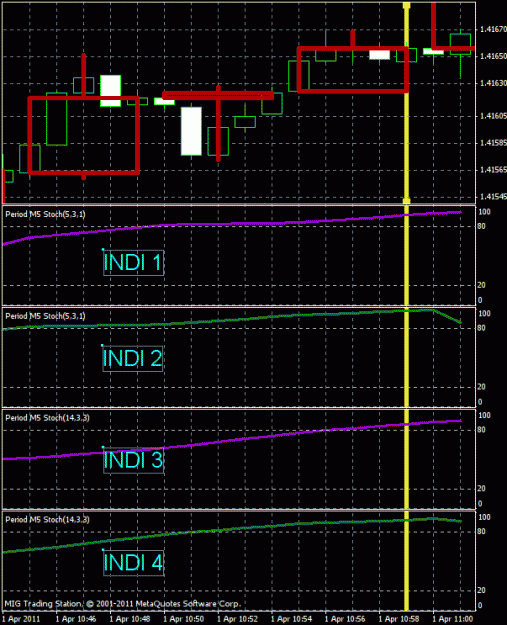The height and width of the screenshot is (625, 507).
Task: Click the 20 level in INDI 2 panel scale
Action: [481, 387]
